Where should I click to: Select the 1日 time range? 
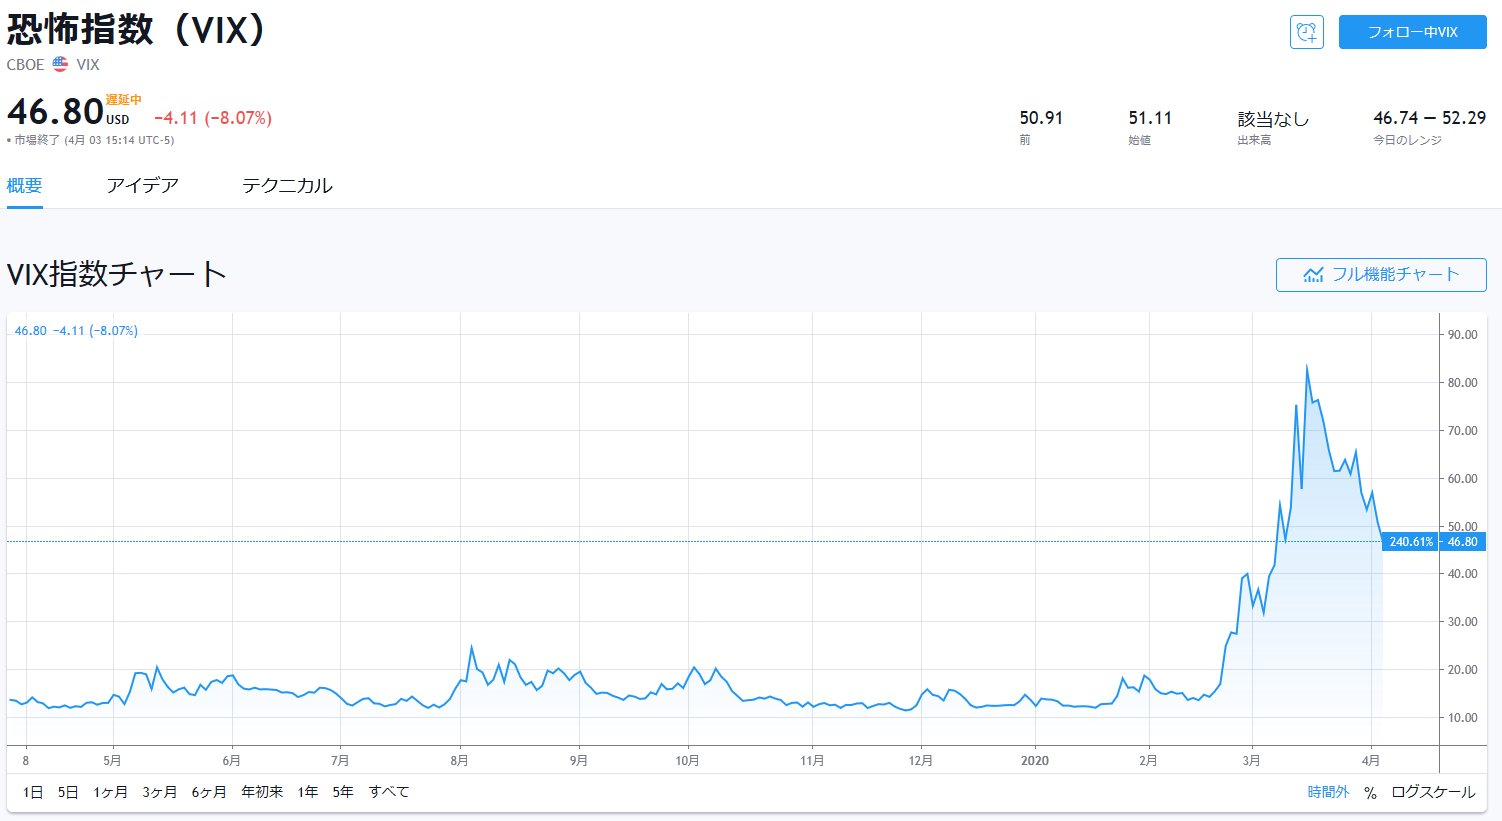point(33,792)
